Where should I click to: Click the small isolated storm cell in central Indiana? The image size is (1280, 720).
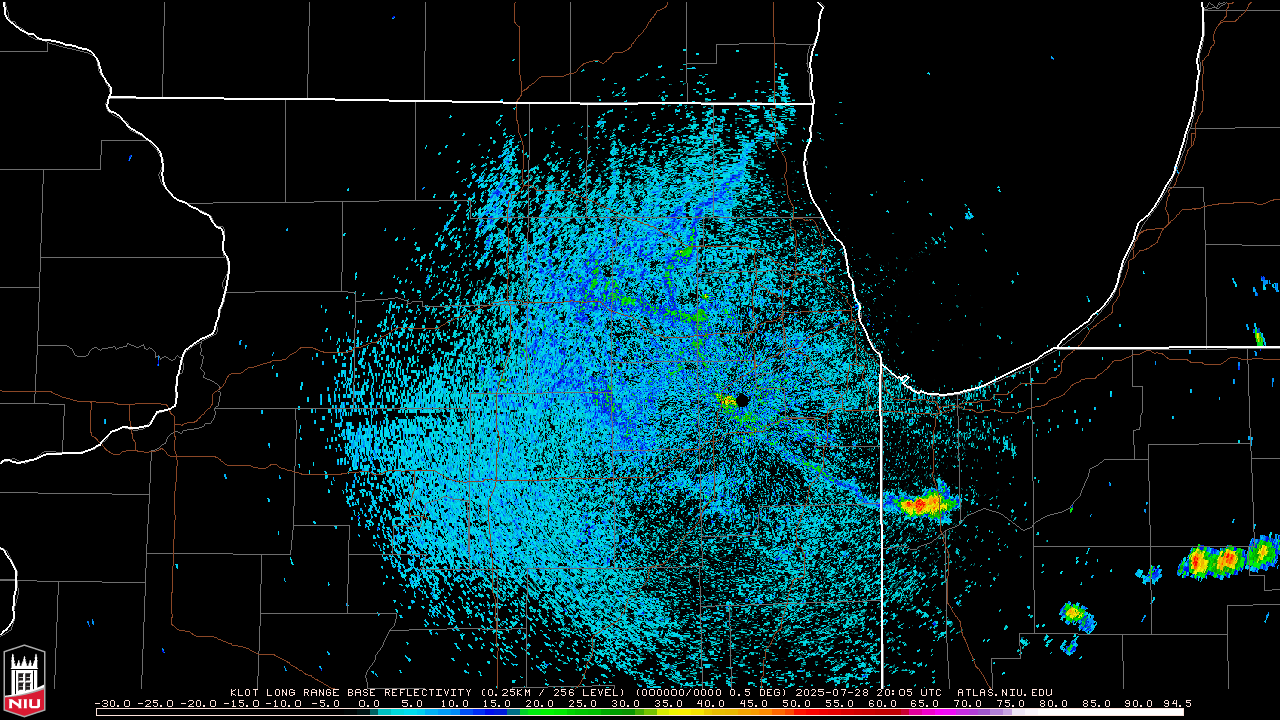1076,614
